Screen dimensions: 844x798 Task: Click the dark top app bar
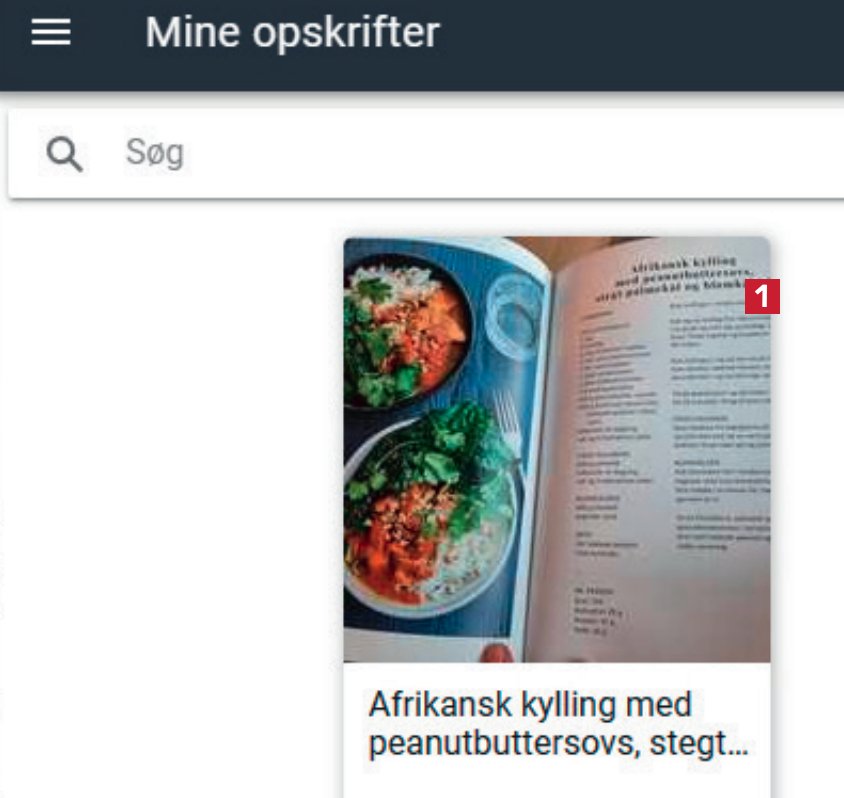point(422,45)
